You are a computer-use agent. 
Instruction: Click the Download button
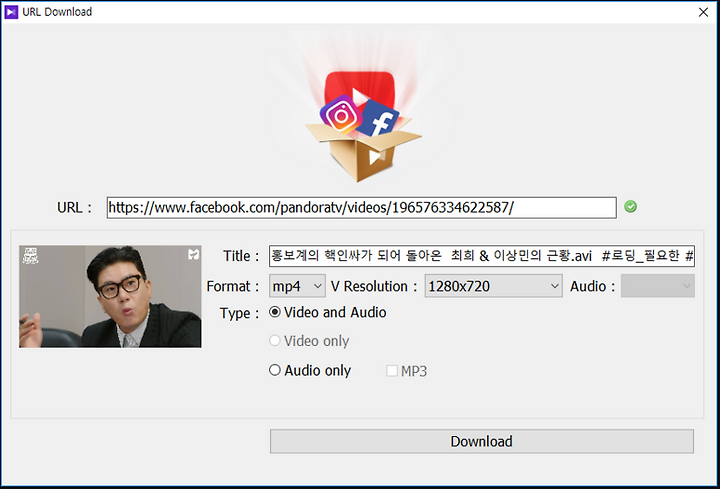(482, 441)
